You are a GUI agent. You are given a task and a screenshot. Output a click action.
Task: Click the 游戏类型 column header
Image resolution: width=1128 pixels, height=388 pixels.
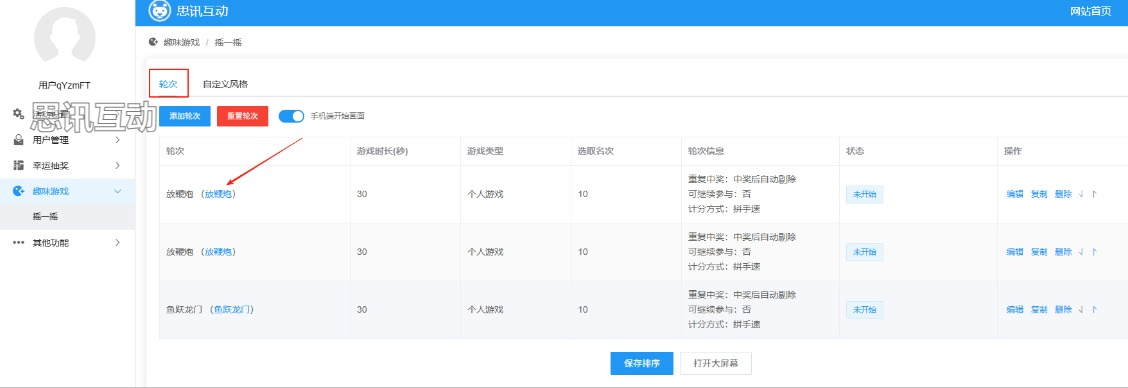(x=485, y=152)
